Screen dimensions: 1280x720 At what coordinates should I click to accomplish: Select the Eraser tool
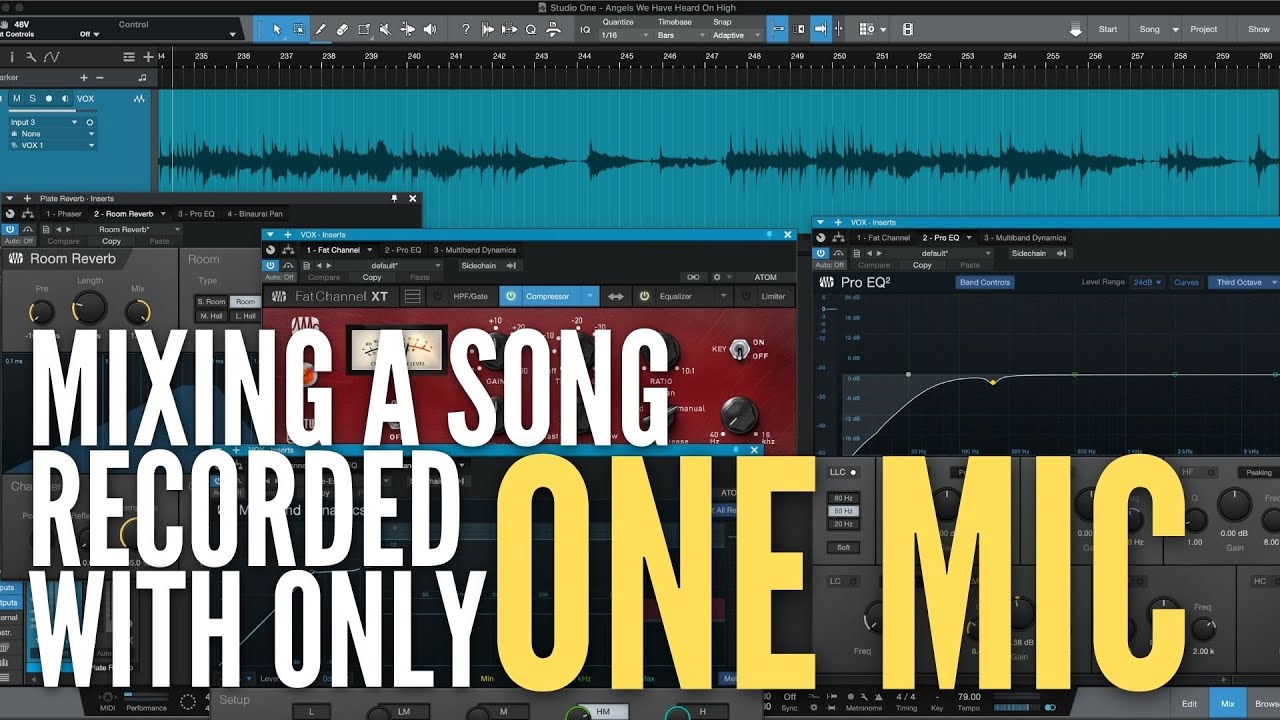pyautogui.click(x=342, y=29)
